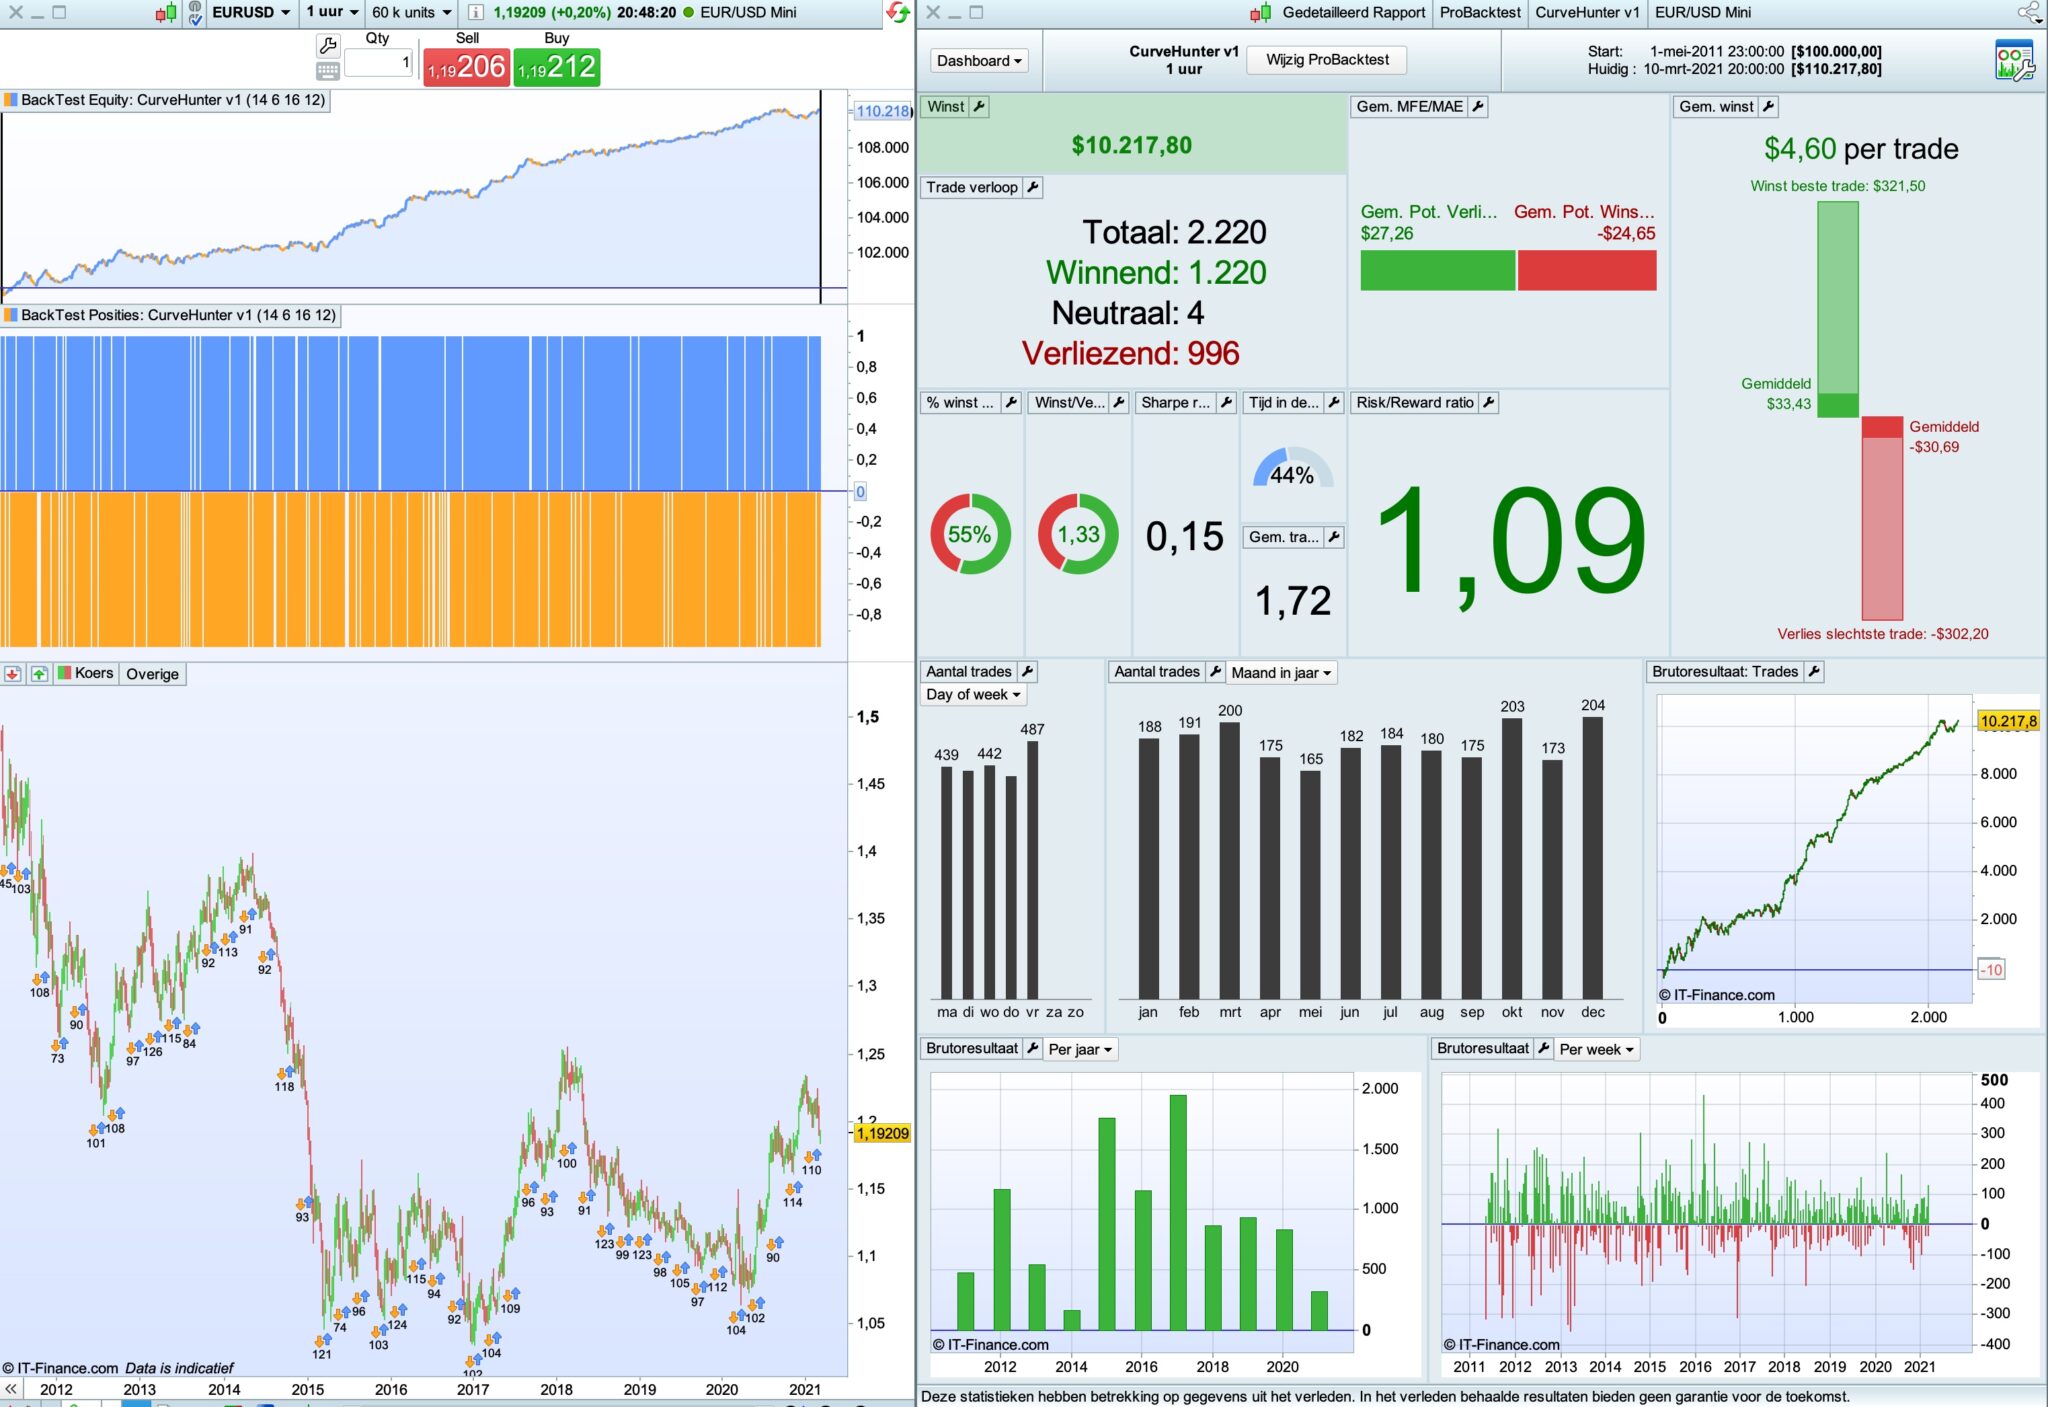2048x1407 pixels.
Task: Click the wrench next to Winst label
Action: 980,107
